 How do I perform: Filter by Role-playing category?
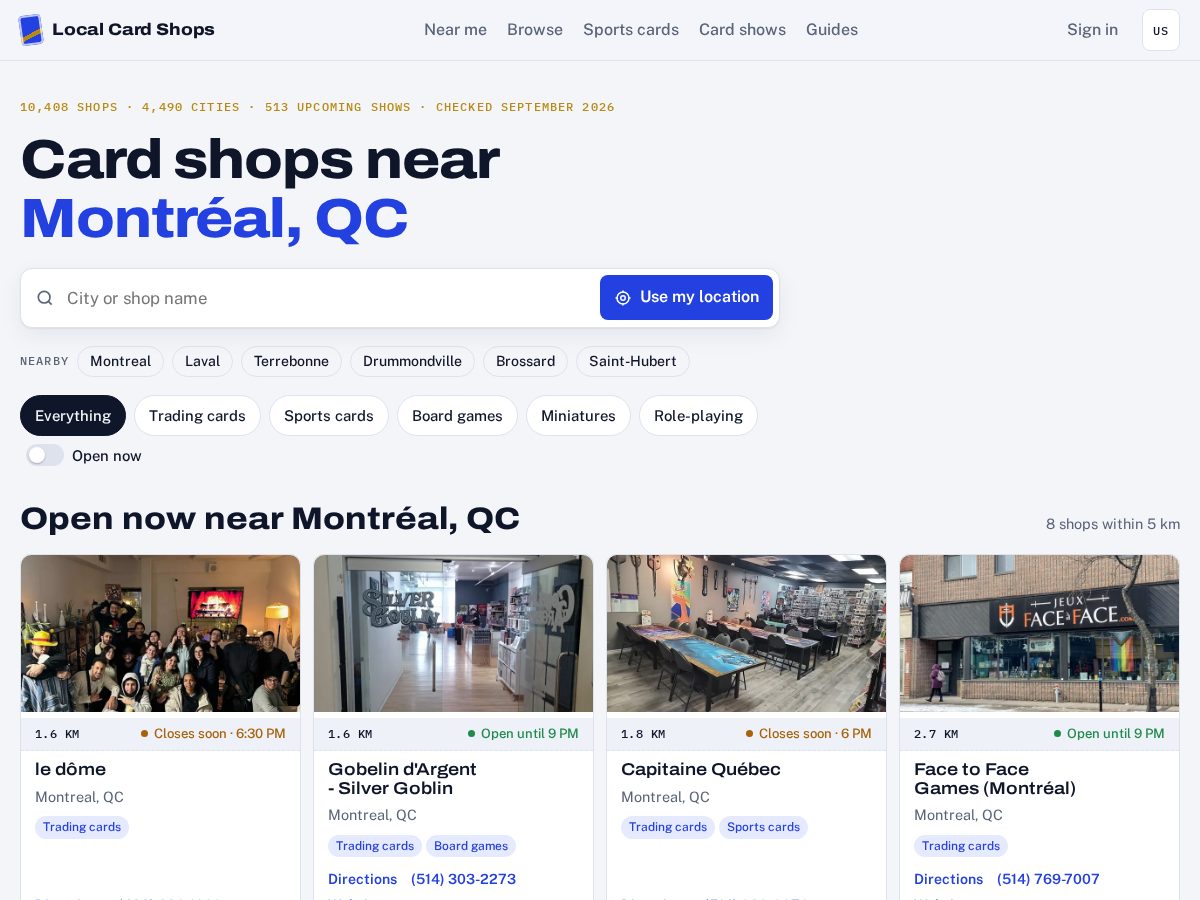698,415
